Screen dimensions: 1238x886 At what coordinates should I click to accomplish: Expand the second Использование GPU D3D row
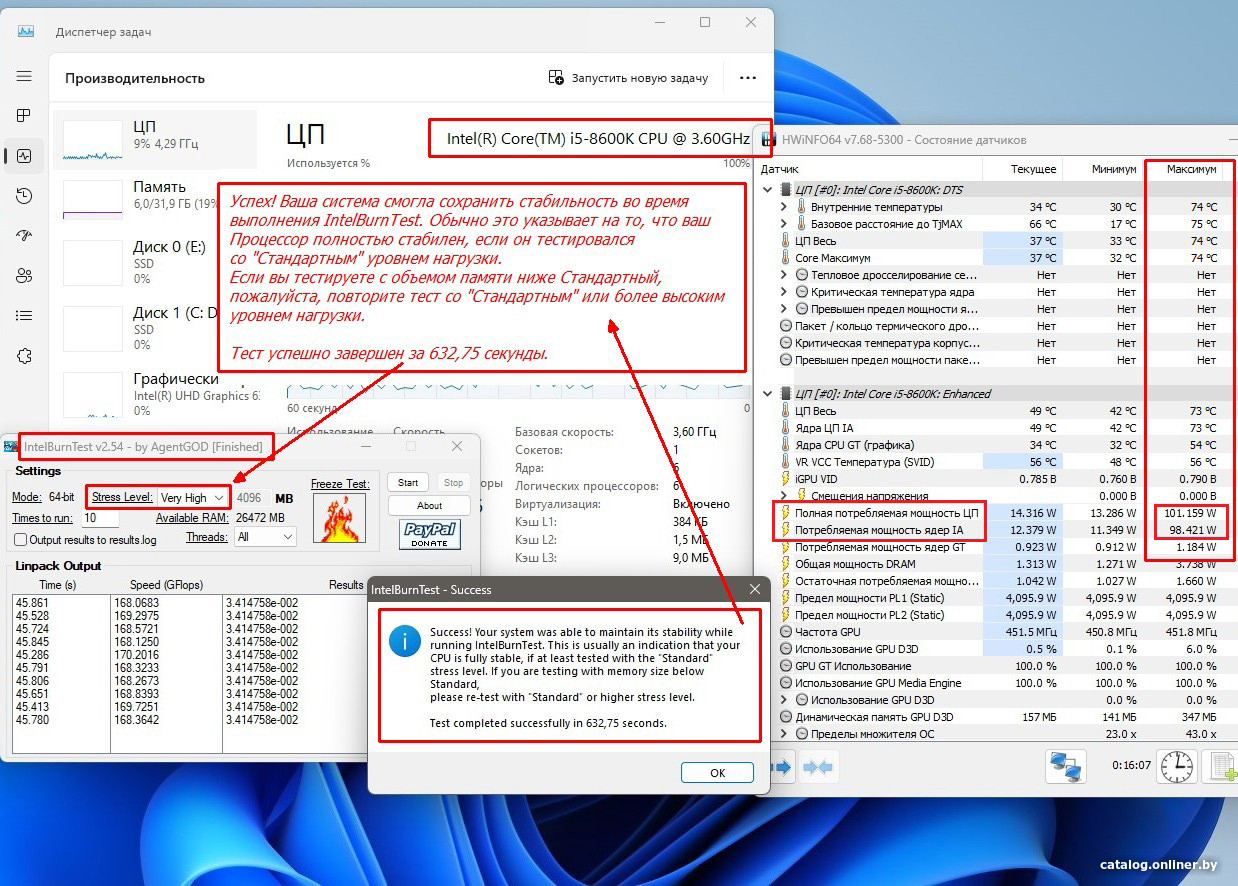pyautogui.click(x=785, y=700)
